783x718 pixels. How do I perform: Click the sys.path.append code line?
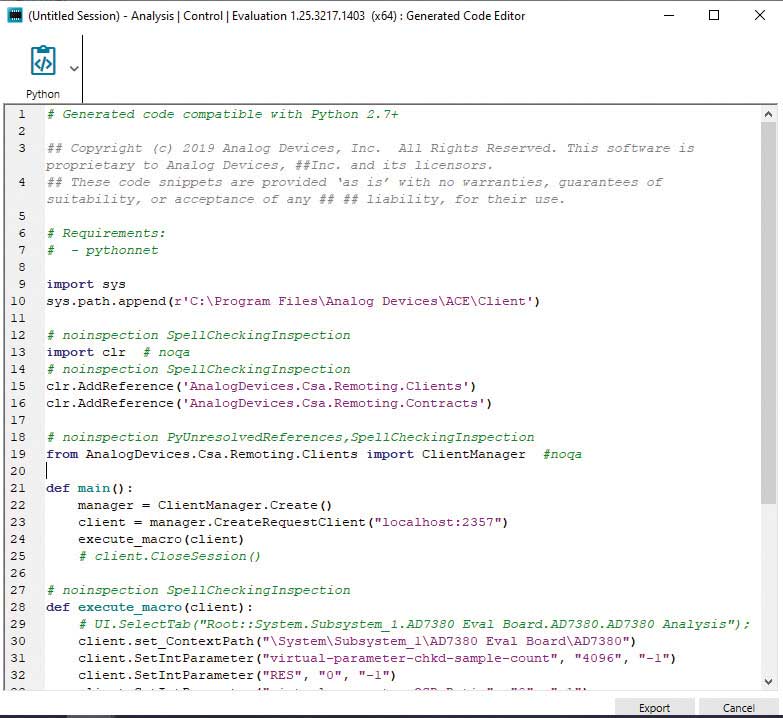[292, 301]
